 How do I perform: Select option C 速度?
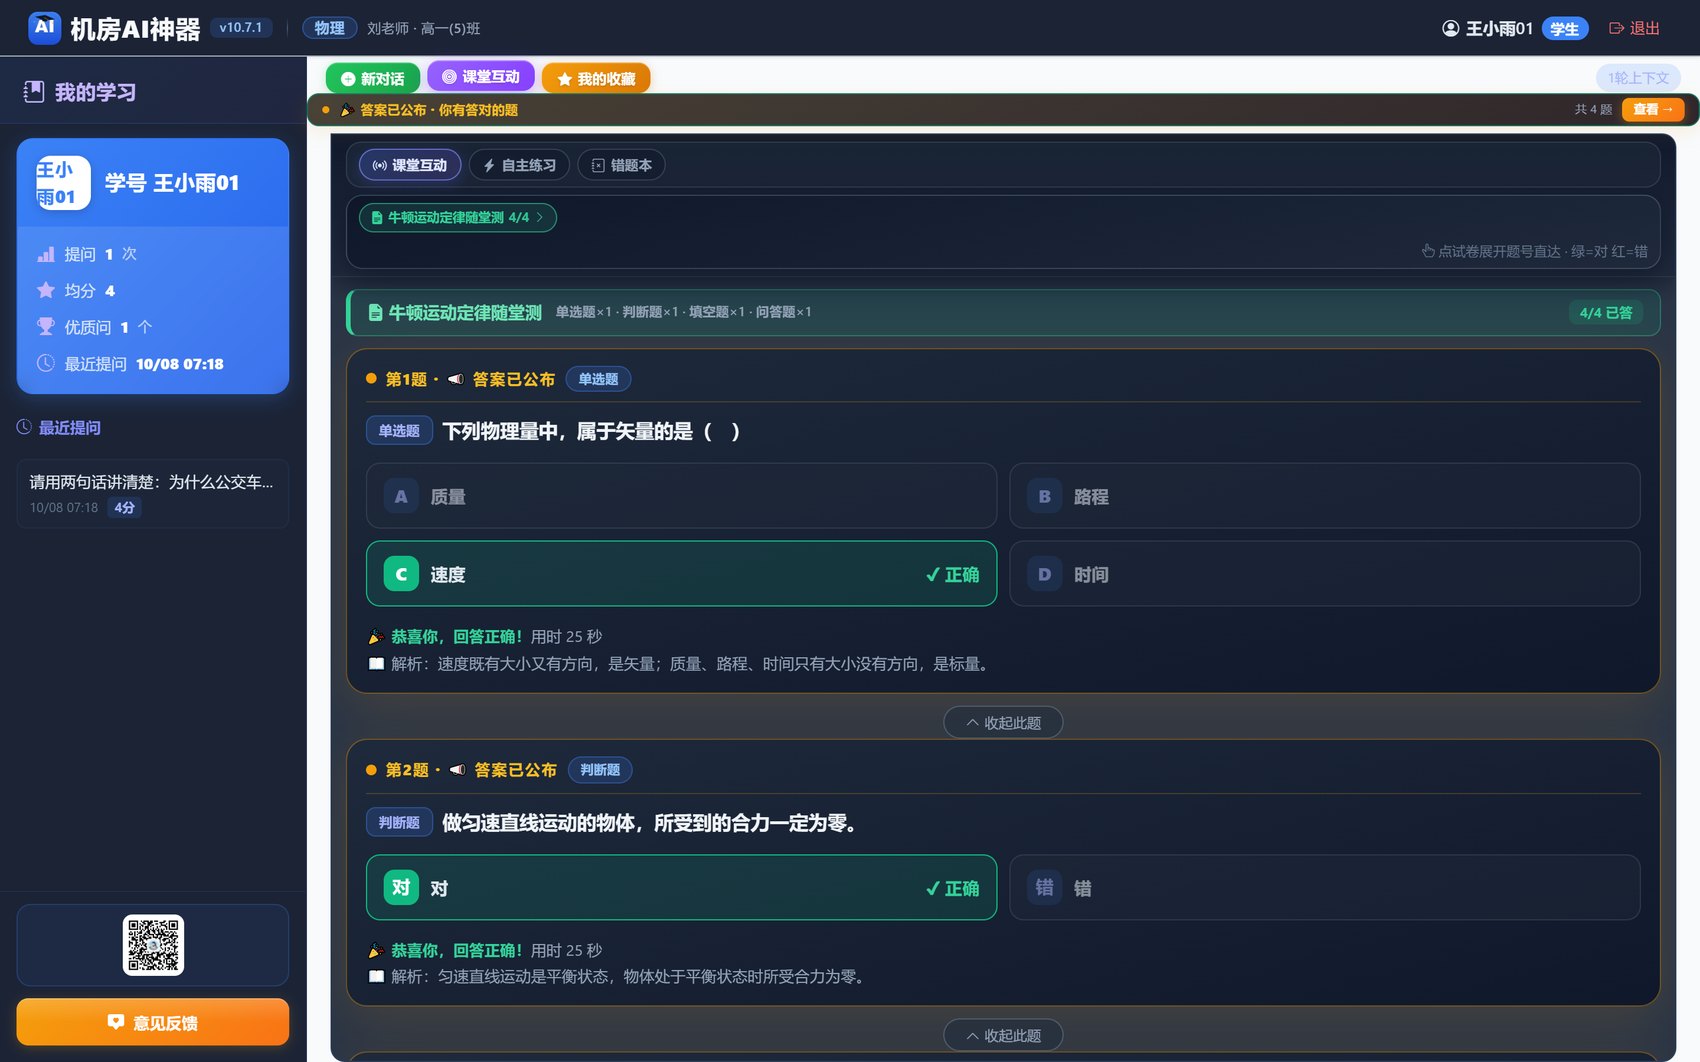click(x=681, y=574)
